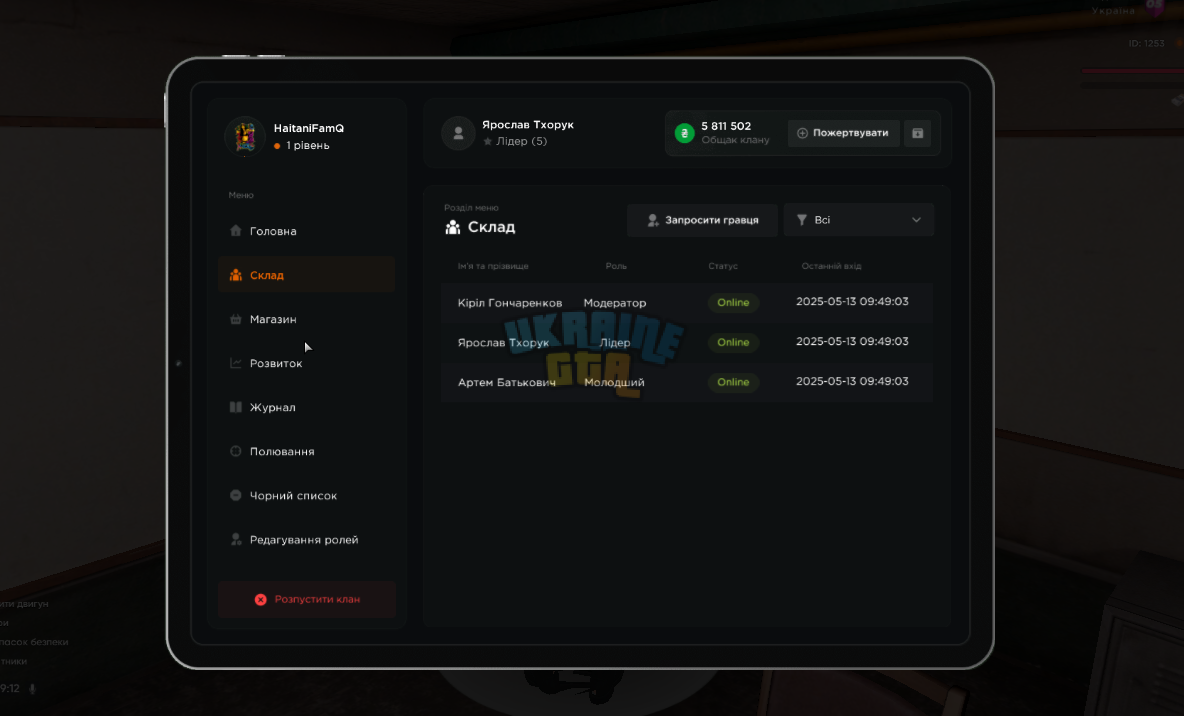Click the Пожертвувати button
The height and width of the screenshot is (716, 1184).
click(843, 133)
